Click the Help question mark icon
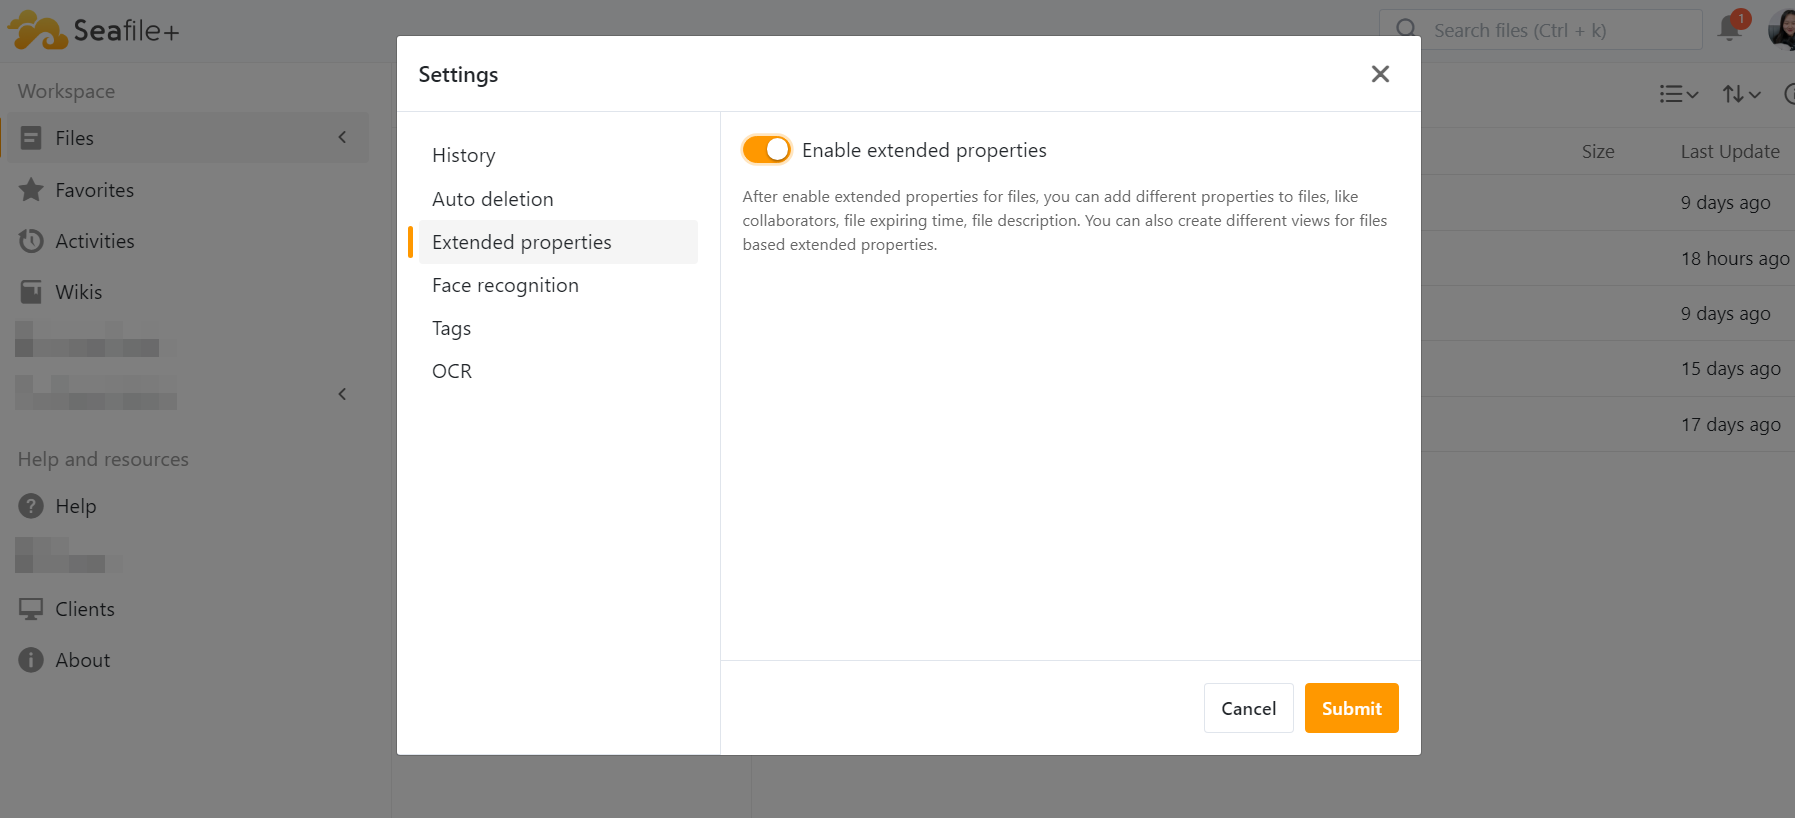The height and width of the screenshot is (818, 1795). [31, 506]
